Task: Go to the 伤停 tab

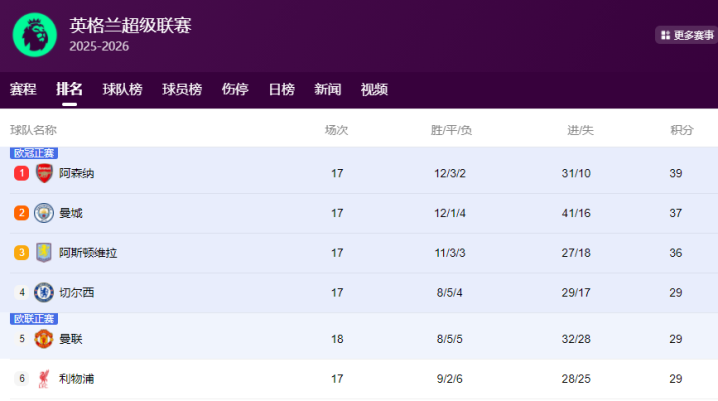Action: pyautogui.click(x=235, y=89)
